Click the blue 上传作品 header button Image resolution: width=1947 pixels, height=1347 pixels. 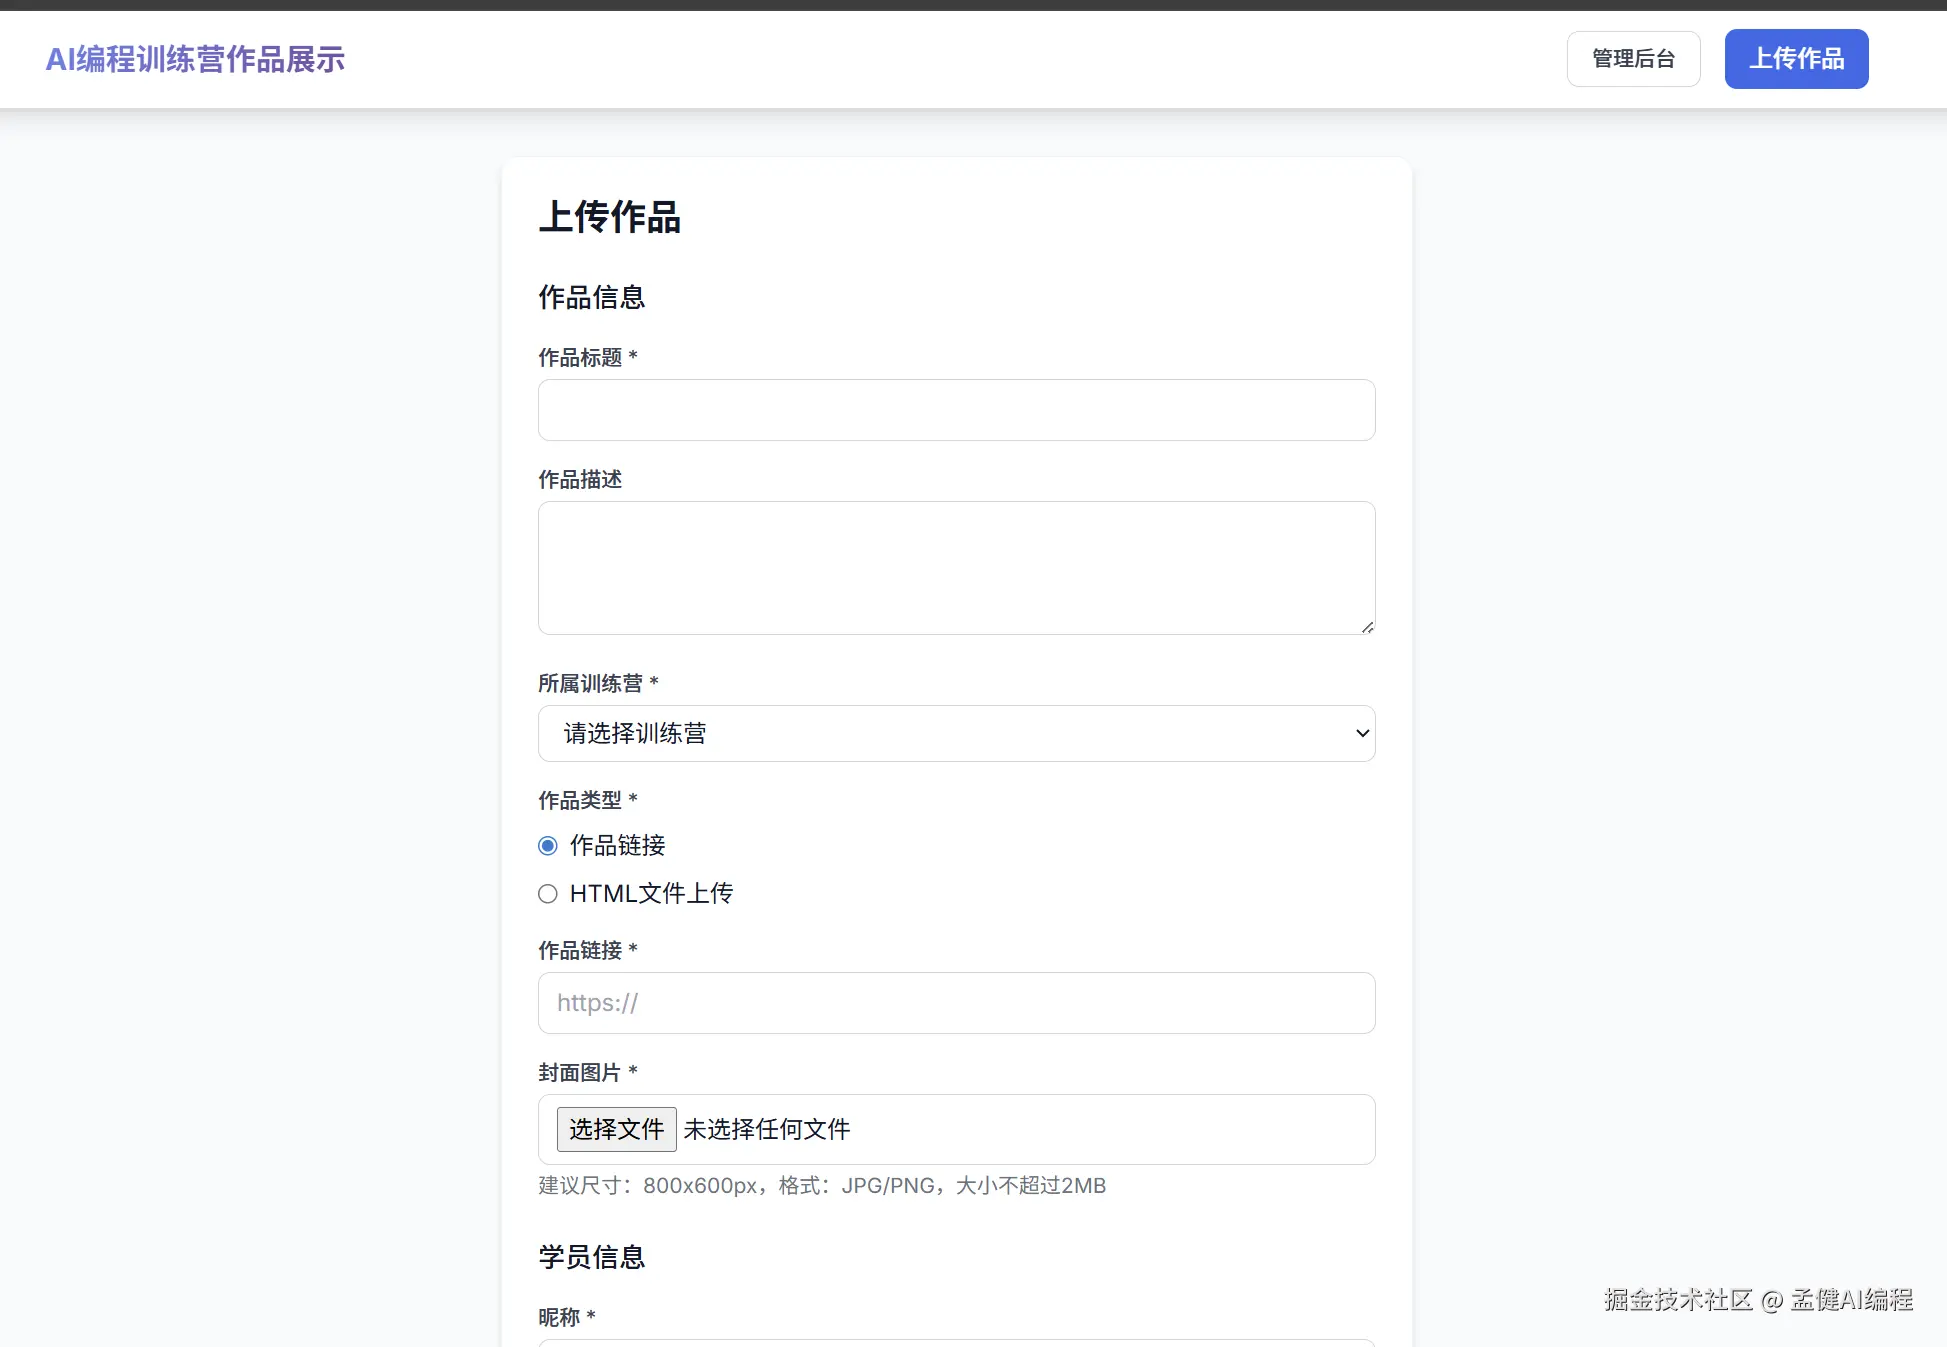pyautogui.click(x=1795, y=59)
